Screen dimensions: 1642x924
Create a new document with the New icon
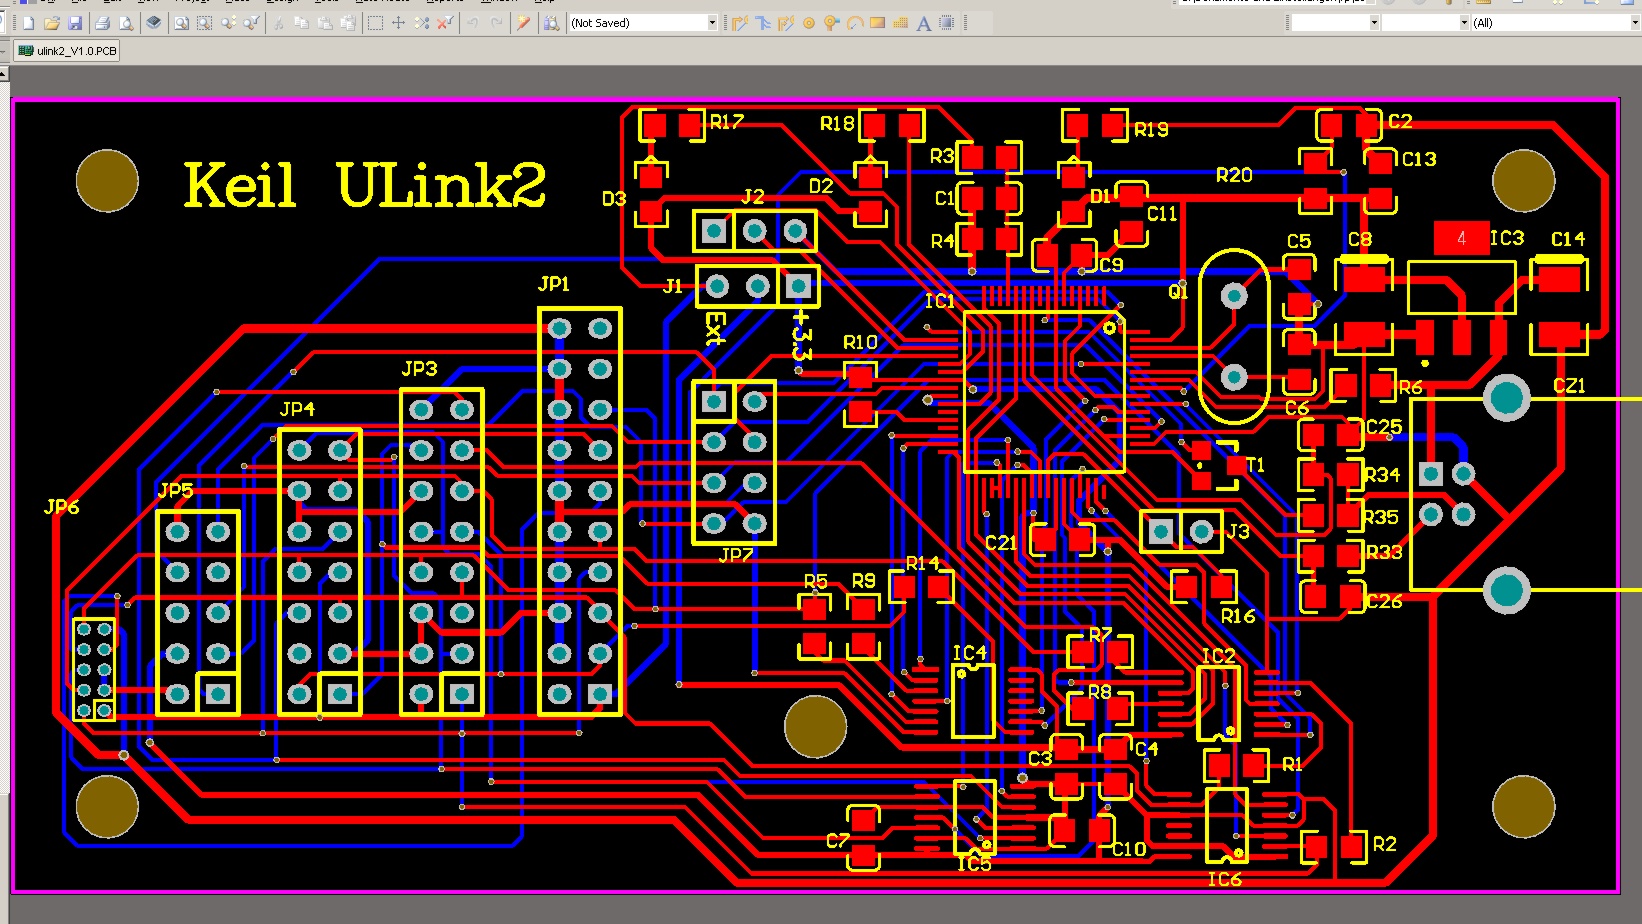28,23
